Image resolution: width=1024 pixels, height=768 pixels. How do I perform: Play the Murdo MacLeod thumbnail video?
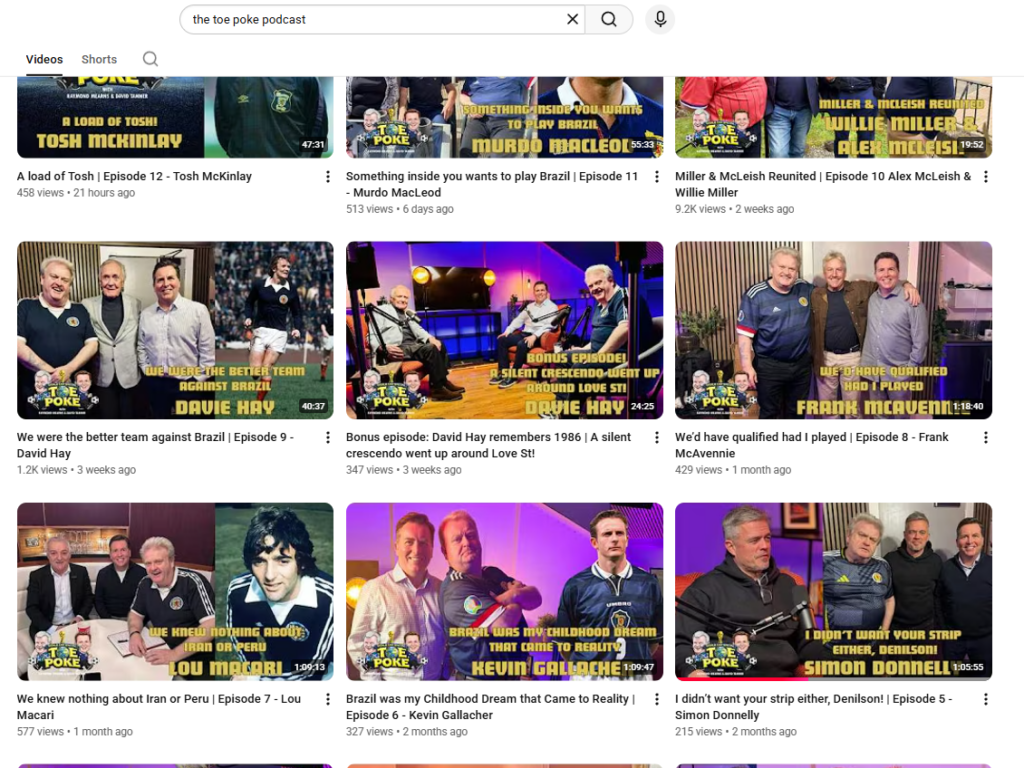pyautogui.click(x=504, y=118)
